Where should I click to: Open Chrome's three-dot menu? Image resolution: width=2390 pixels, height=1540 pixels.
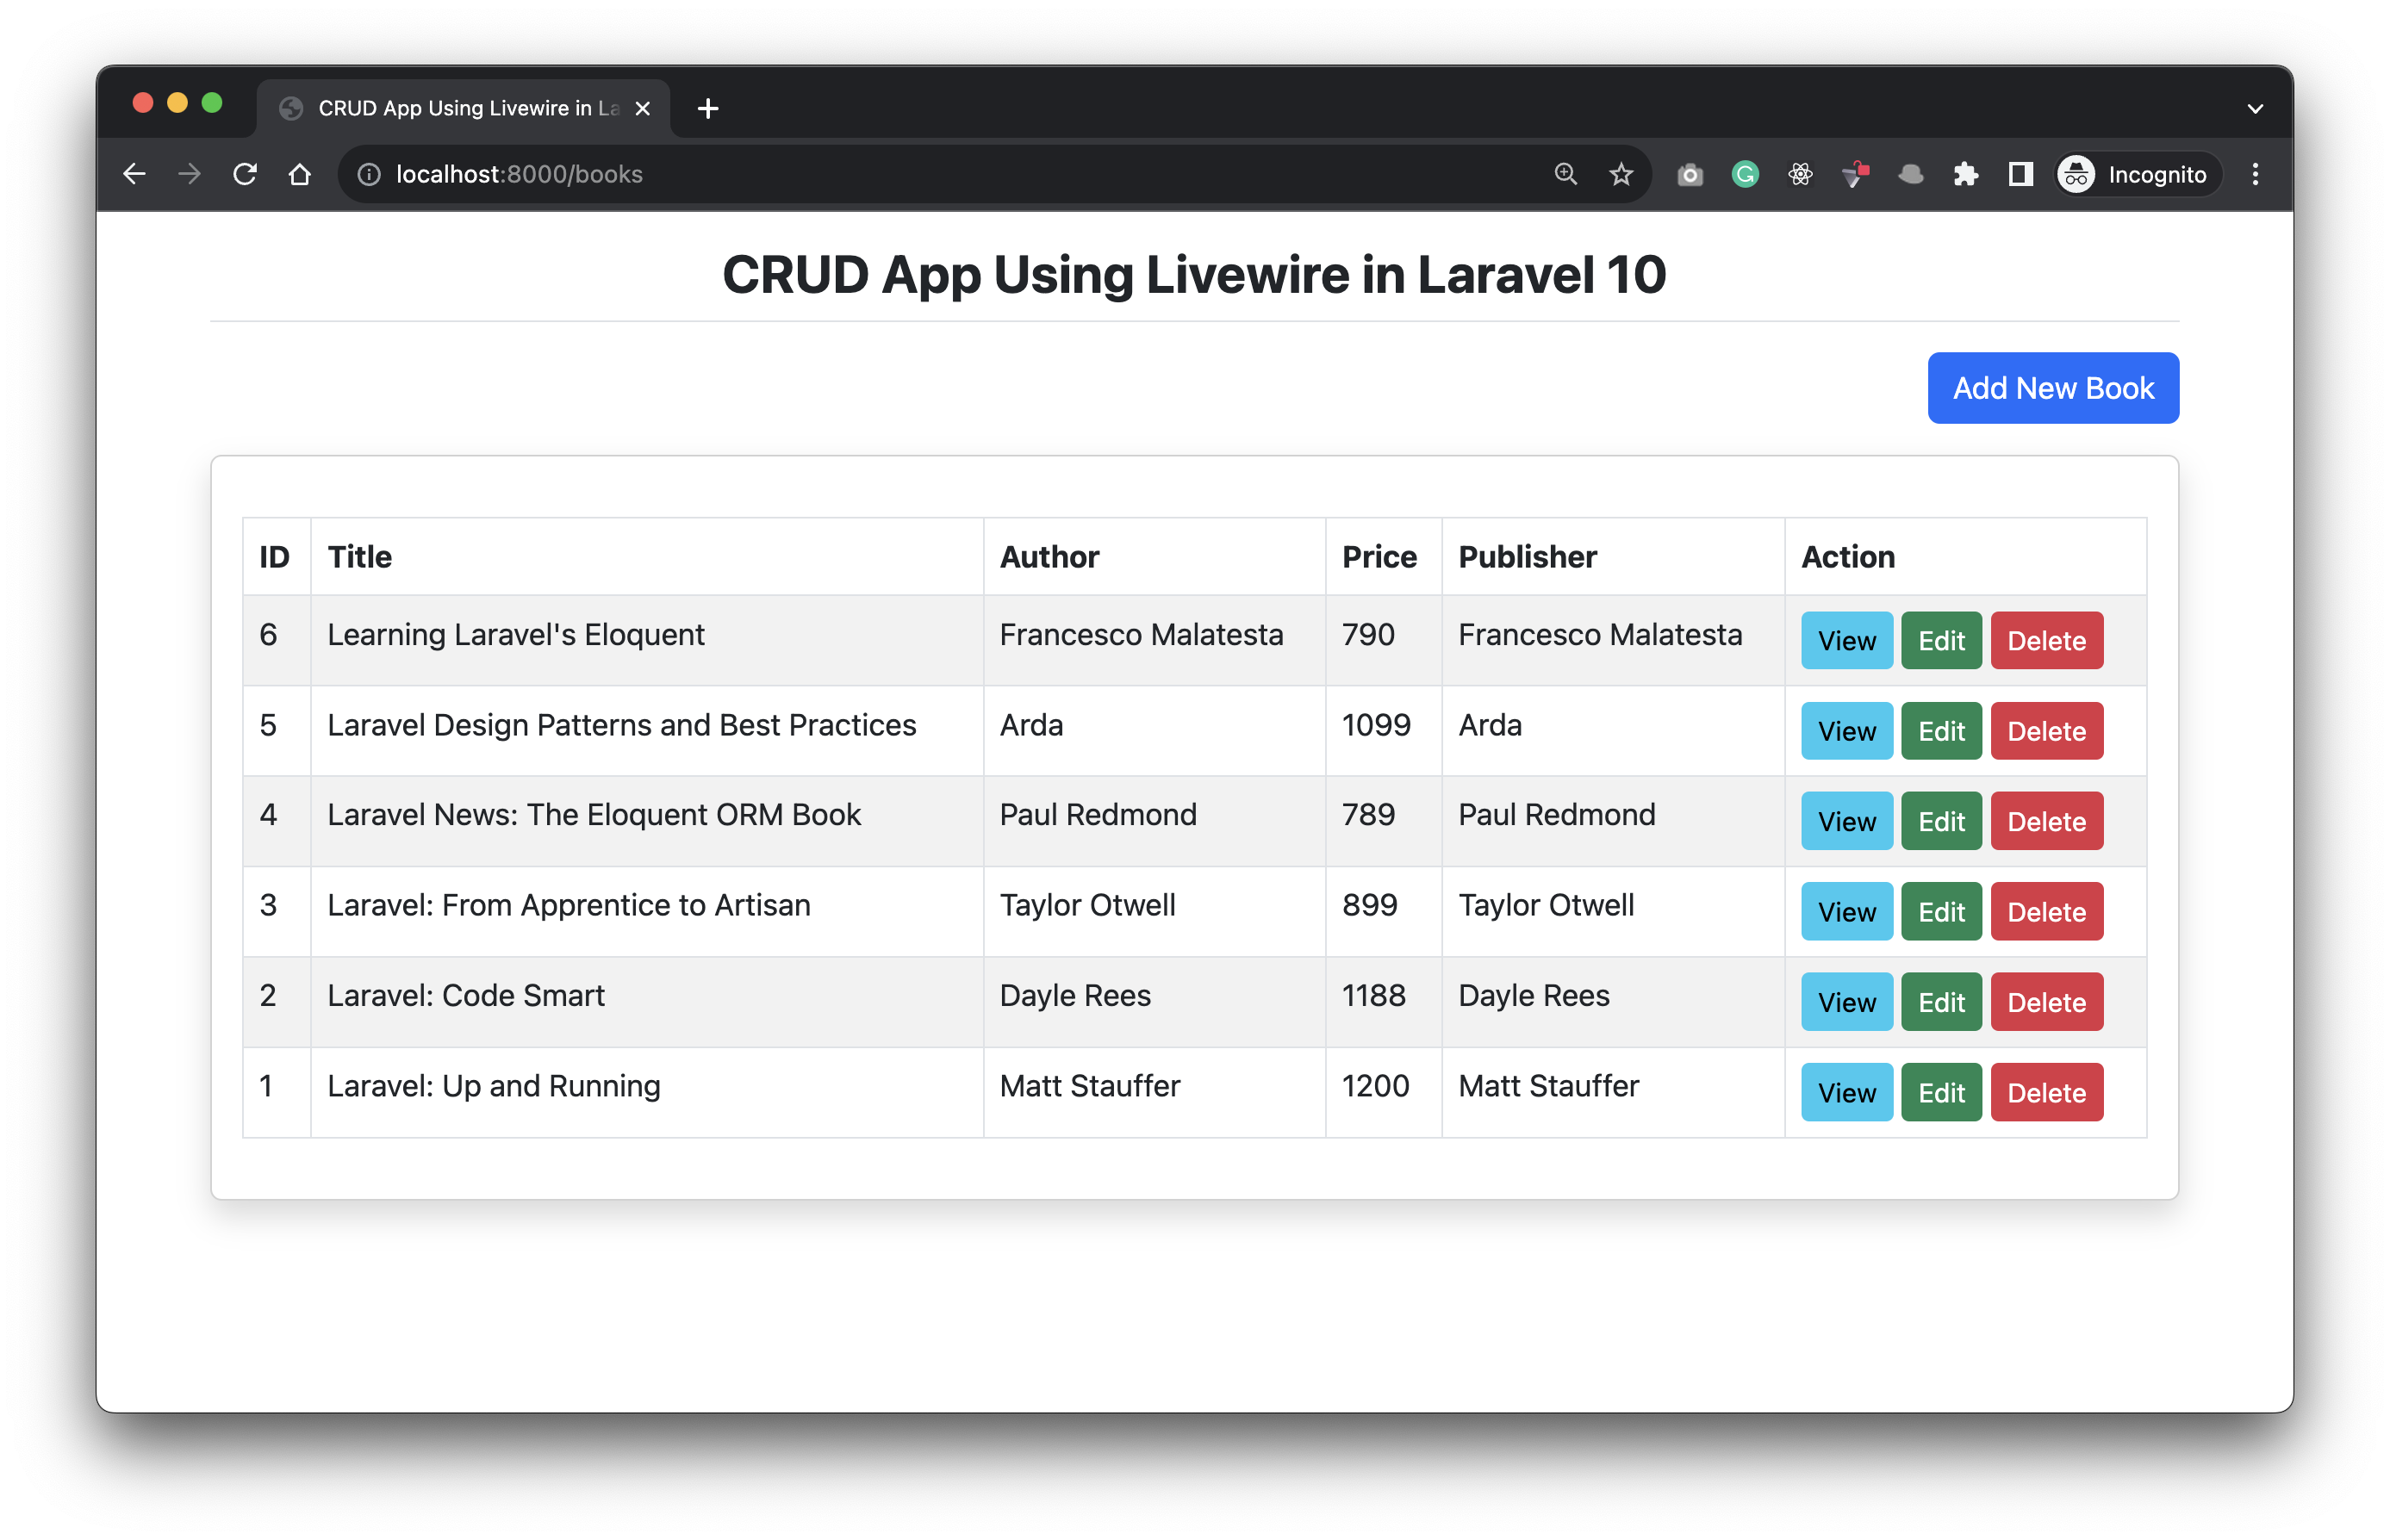pos(2256,174)
